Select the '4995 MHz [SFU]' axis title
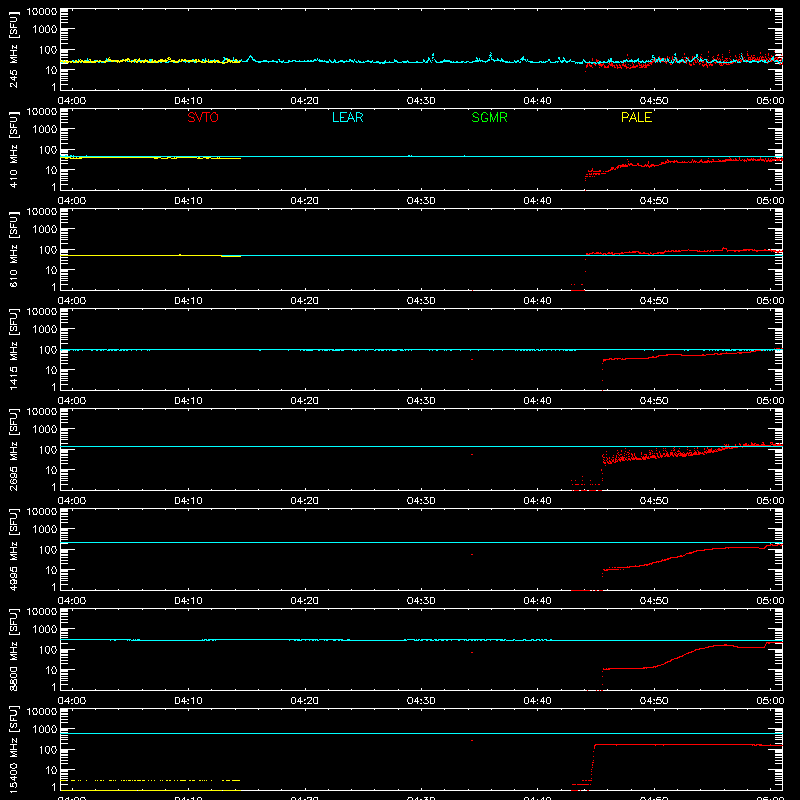The height and width of the screenshot is (800, 800). click(x=14, y=549)
